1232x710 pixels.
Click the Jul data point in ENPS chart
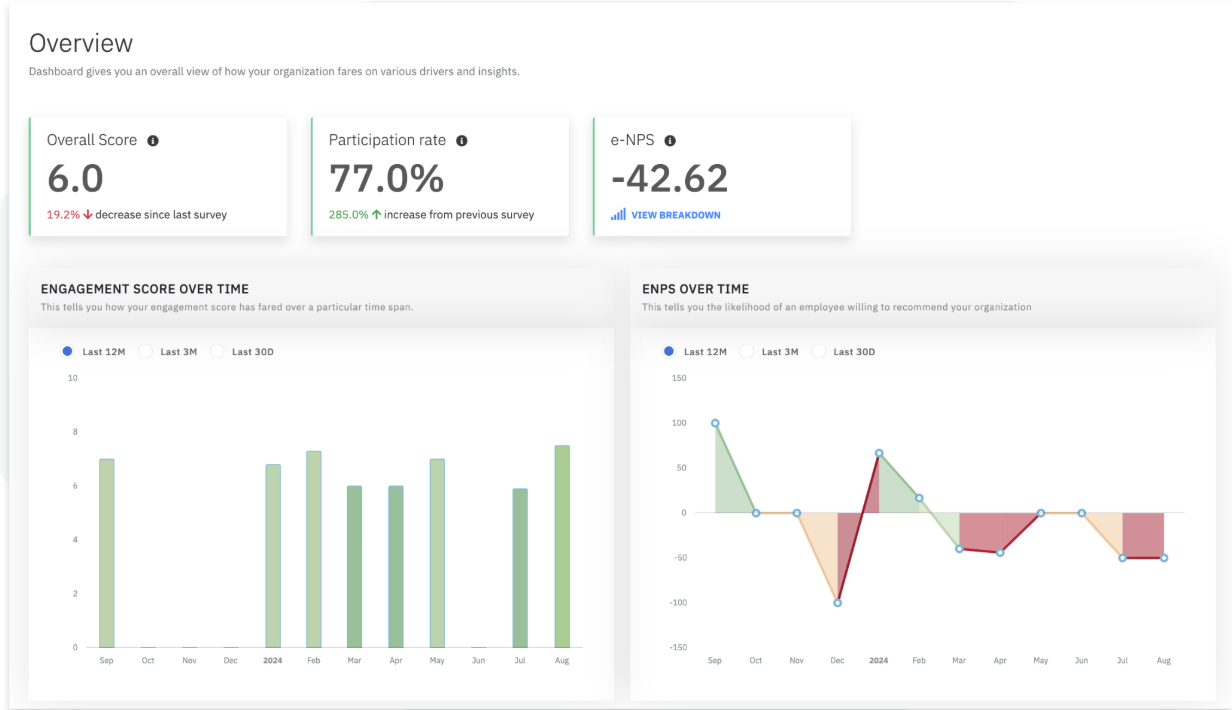[x=1123, y=557]
